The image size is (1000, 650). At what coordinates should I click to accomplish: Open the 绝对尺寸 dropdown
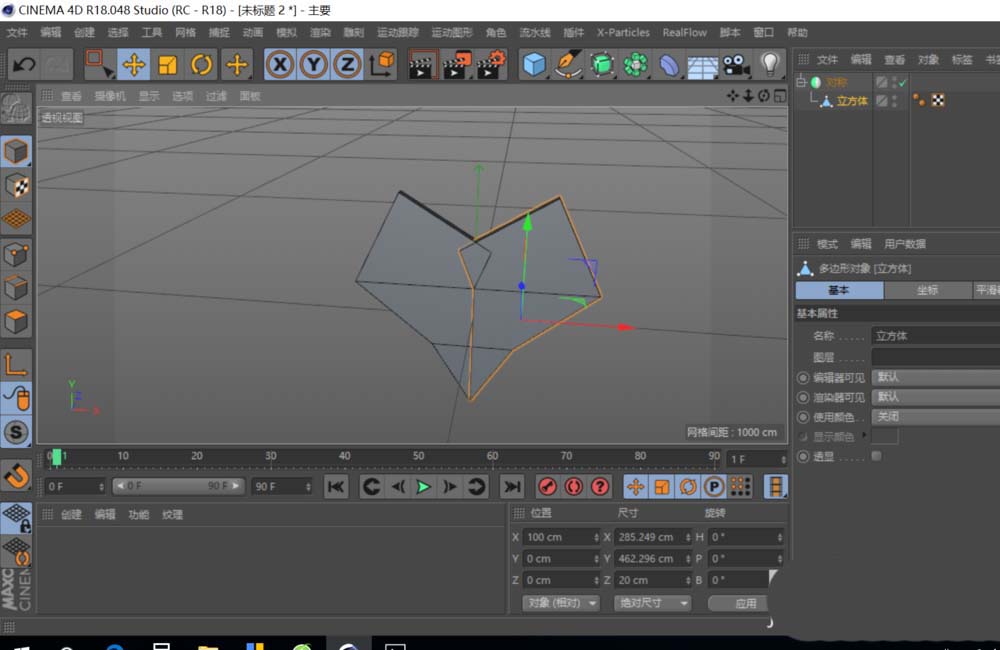651,603
